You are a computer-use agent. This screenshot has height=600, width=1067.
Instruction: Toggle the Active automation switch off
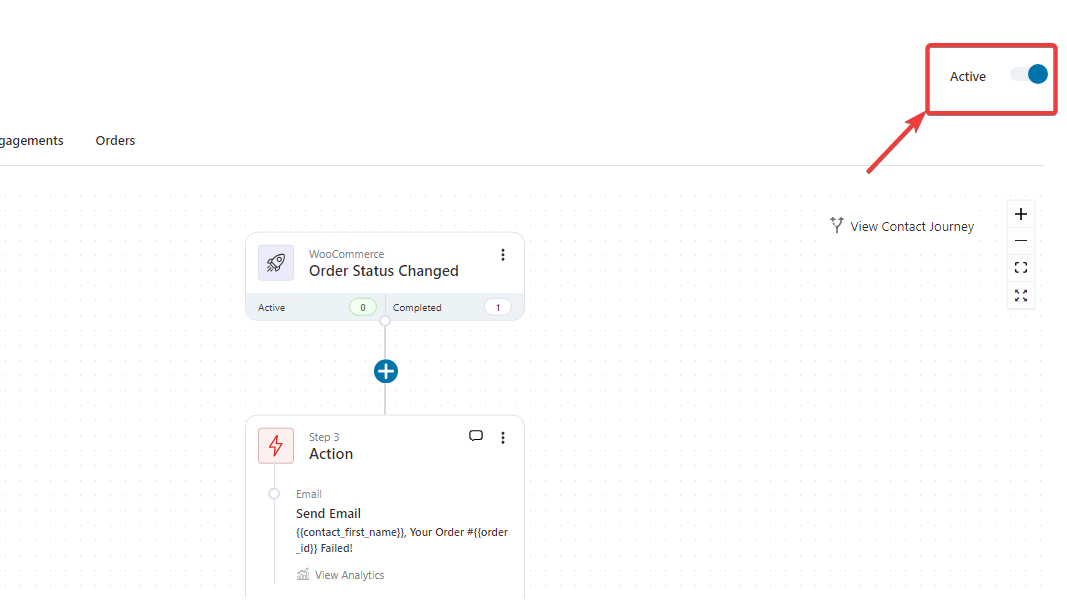point(1029,75)
